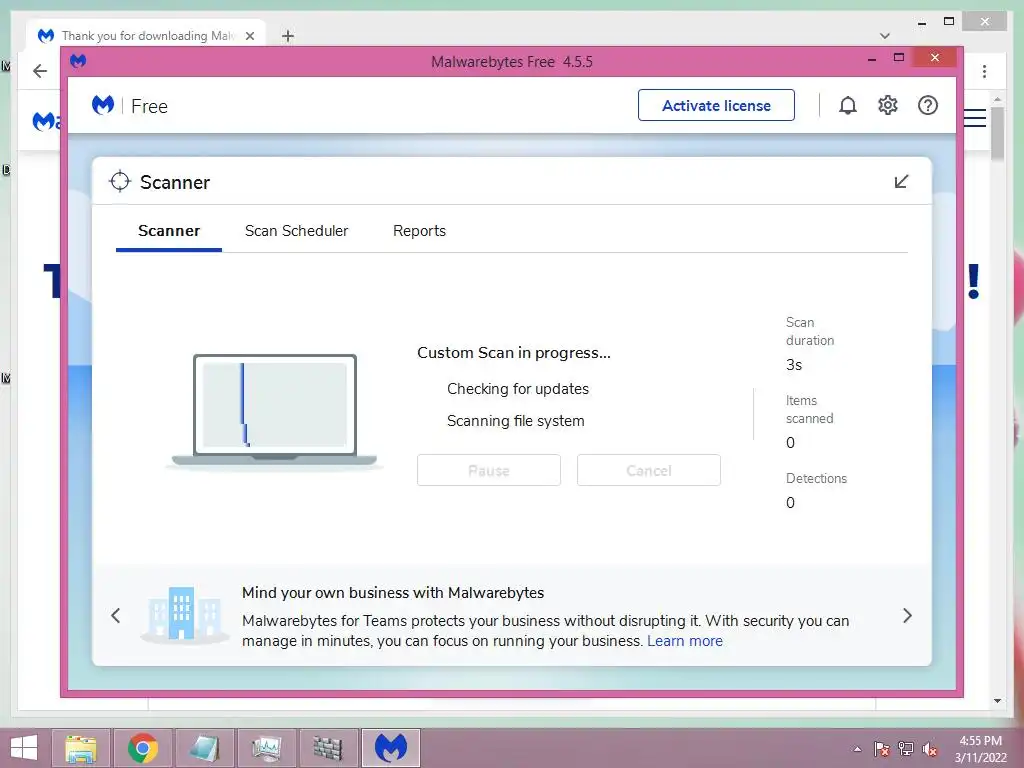Viewport: 1024px width, 768px height.
Task: Click the scan duration value 3s
Action: coord(794,365)
